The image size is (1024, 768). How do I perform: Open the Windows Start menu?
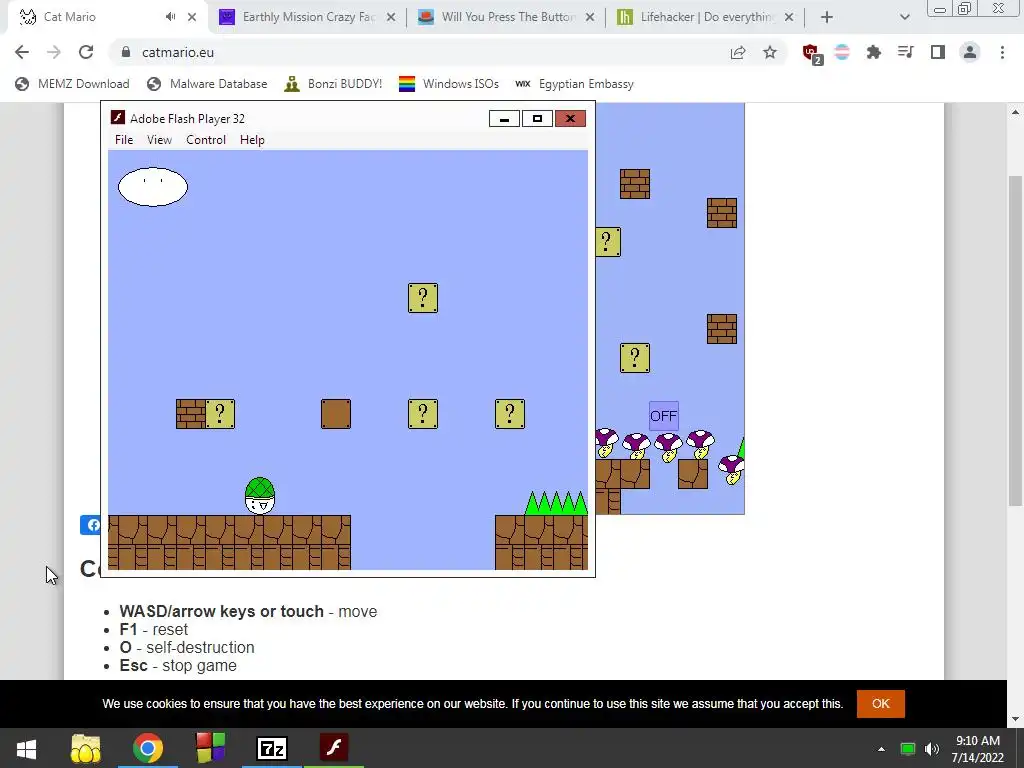click(x=26, y=748)
